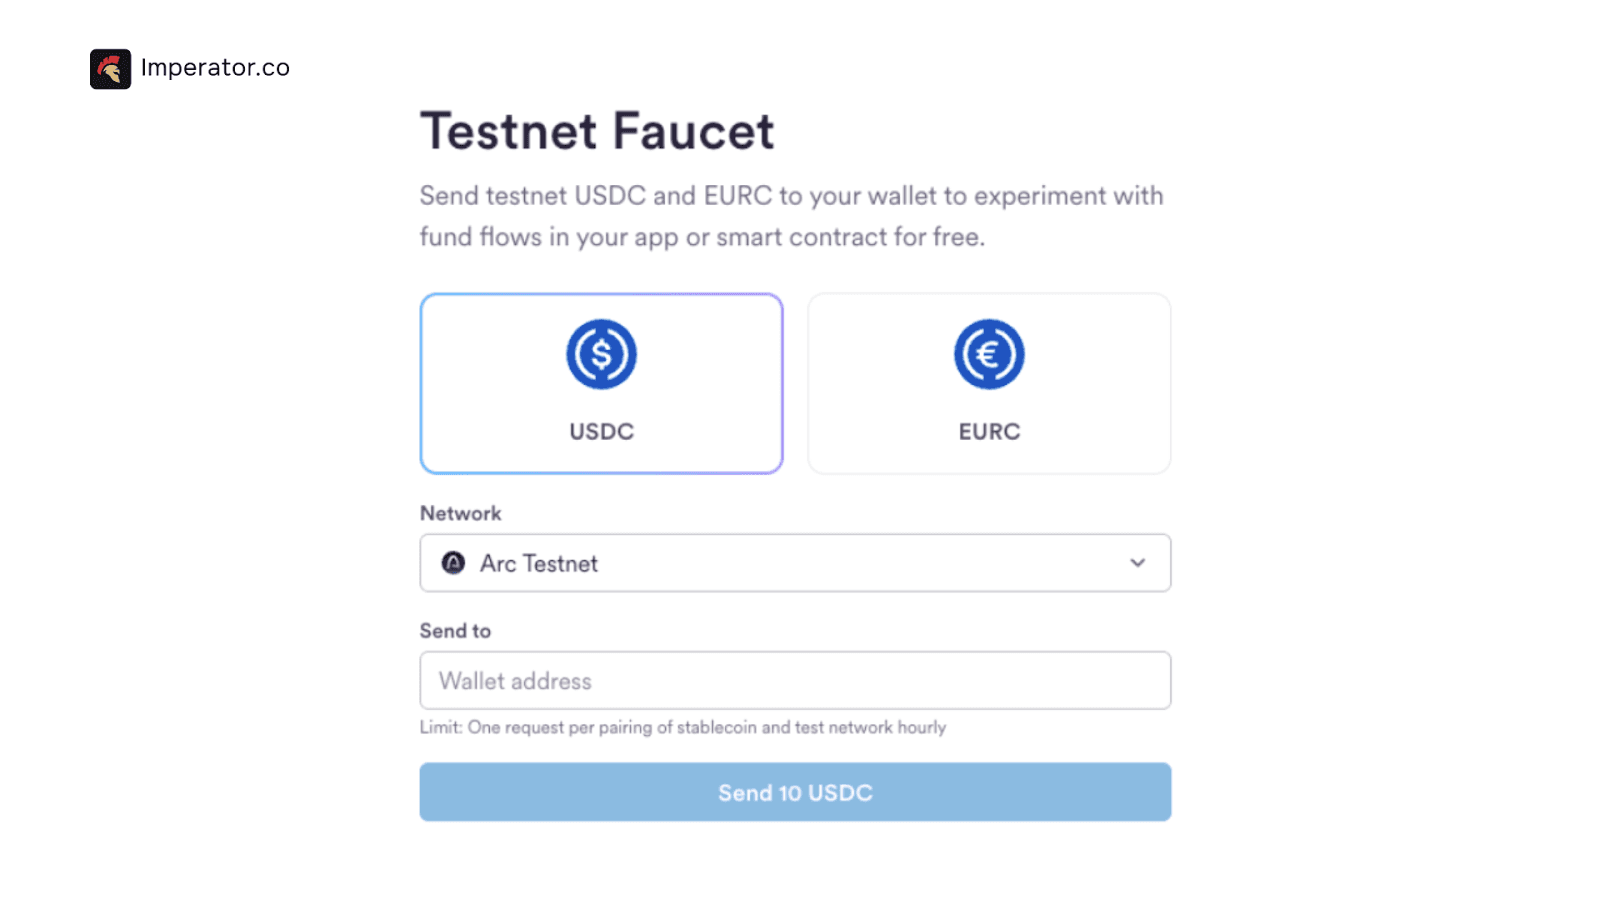Click the hourly request limit note
This screenshot has width=1600, height=900.
point(682,728)
